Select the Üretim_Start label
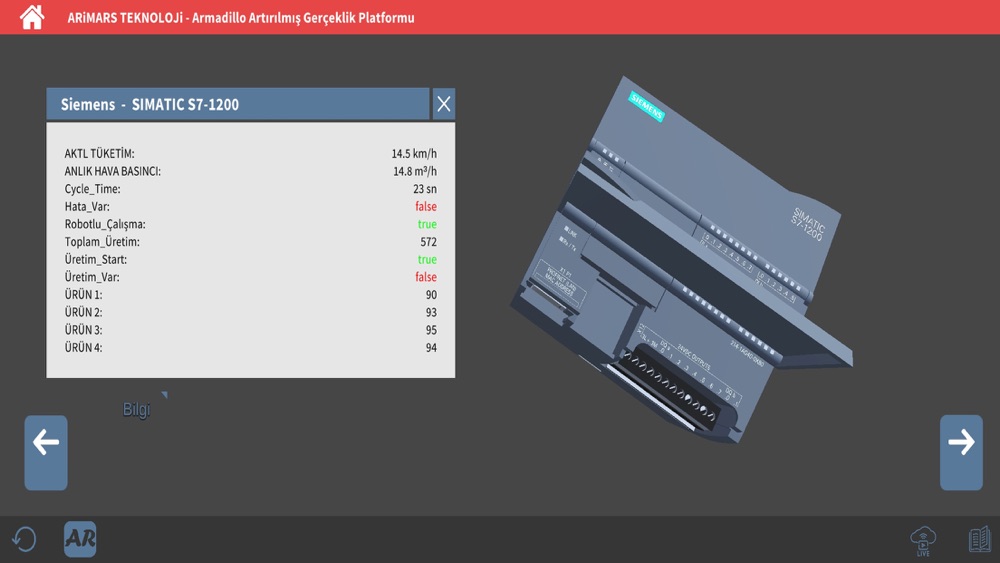Image resolution: width=1000 pixels, height=563 pixels. [x=96, y=260]
